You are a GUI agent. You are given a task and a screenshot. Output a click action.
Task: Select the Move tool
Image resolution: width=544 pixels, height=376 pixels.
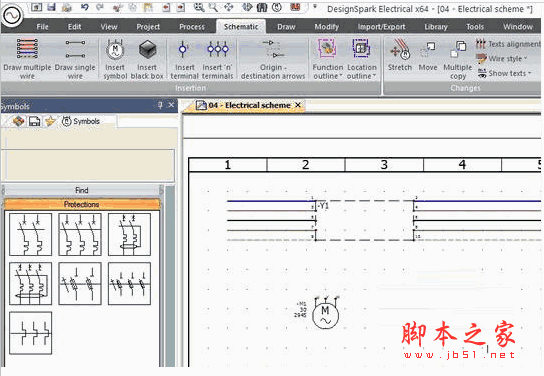pyautogui.click(x=428, y=55)
